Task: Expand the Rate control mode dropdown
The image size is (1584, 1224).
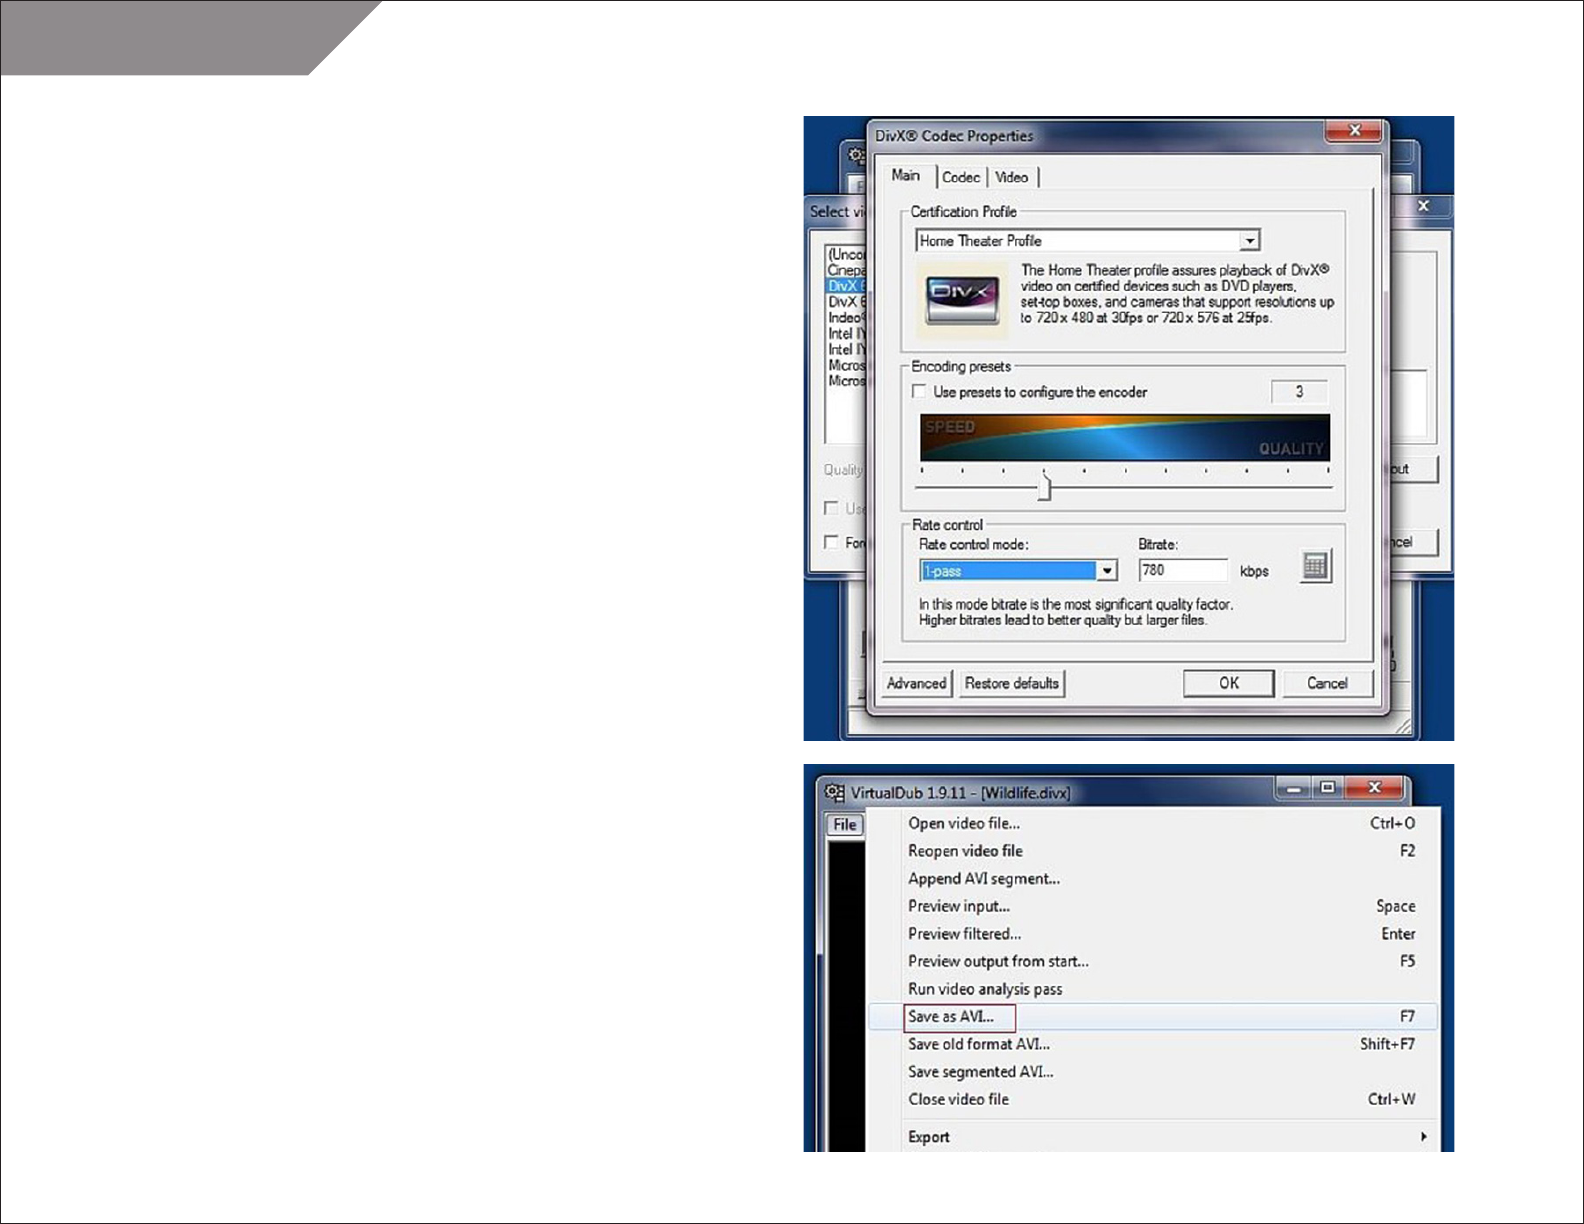Action: 1106,571
